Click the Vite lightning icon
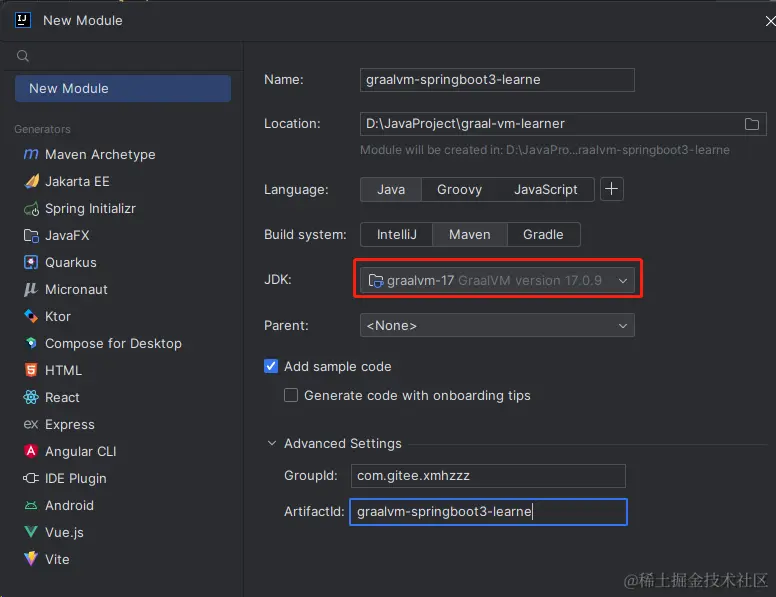This screenshot has width=776, height=597. pos(31,558)
